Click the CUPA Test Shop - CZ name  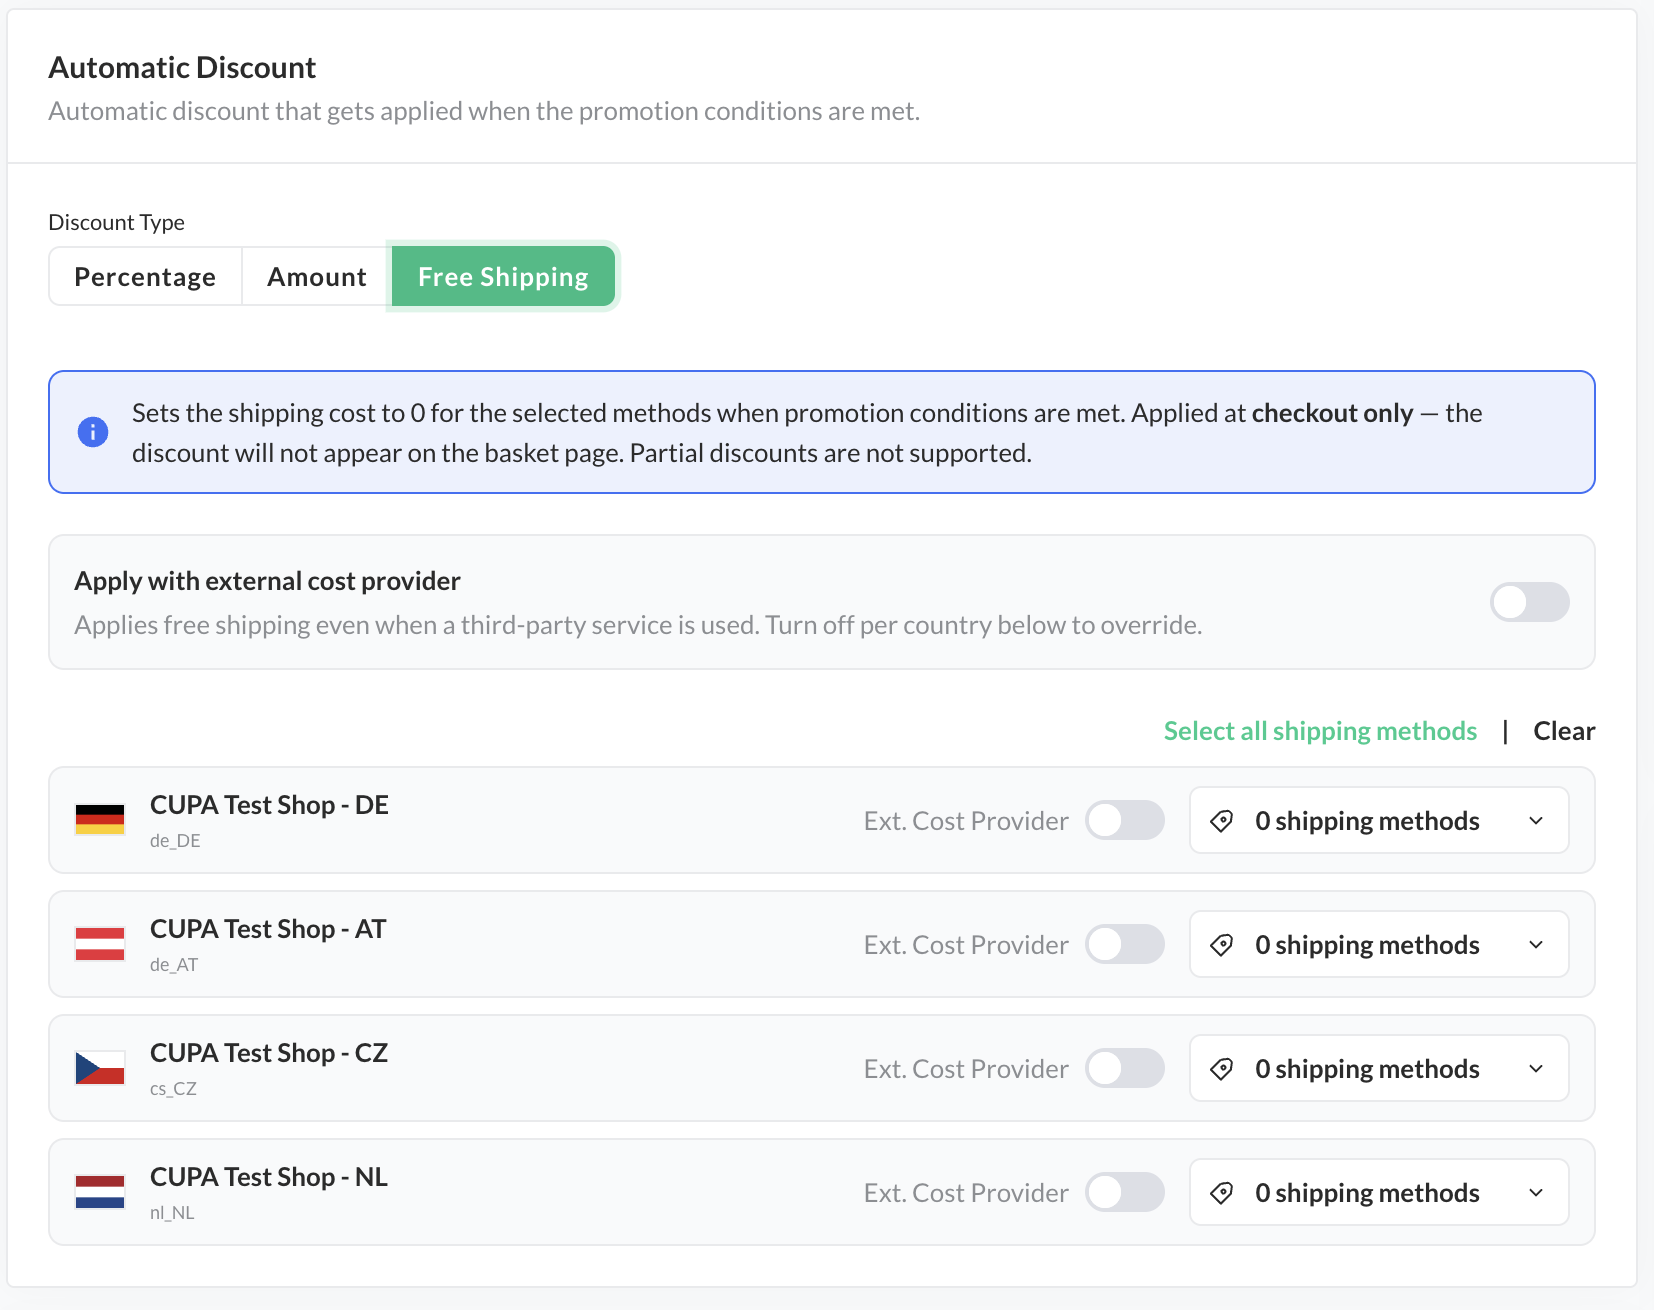[x=269, y=1053]
